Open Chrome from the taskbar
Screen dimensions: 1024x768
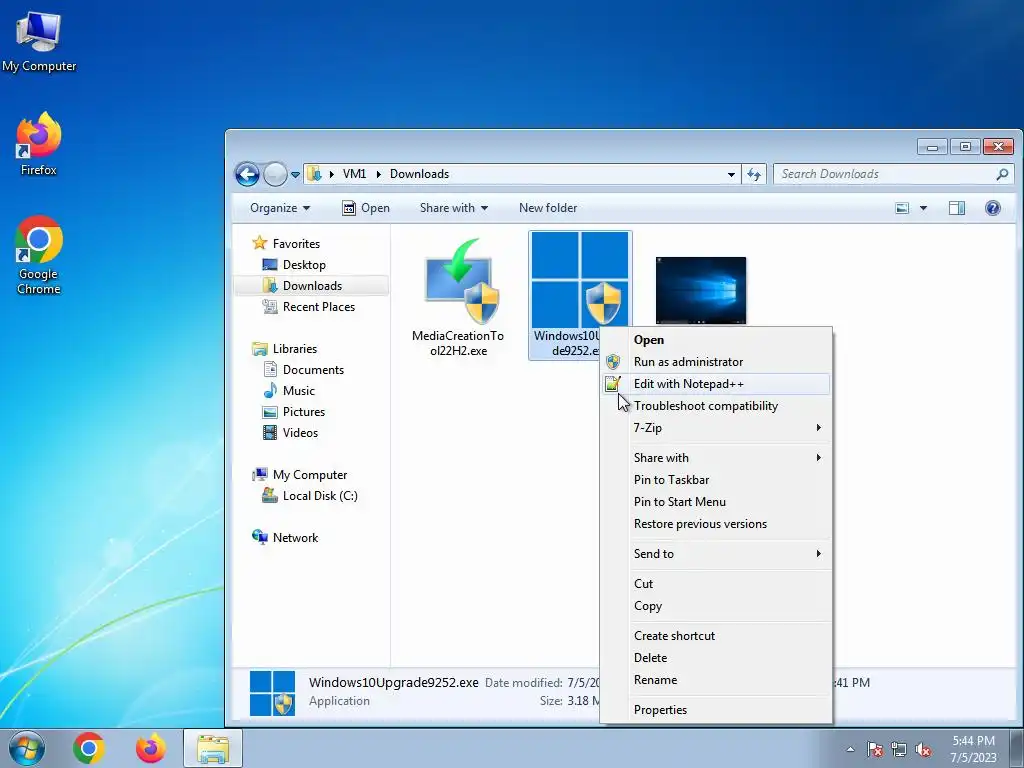point(89,748)
